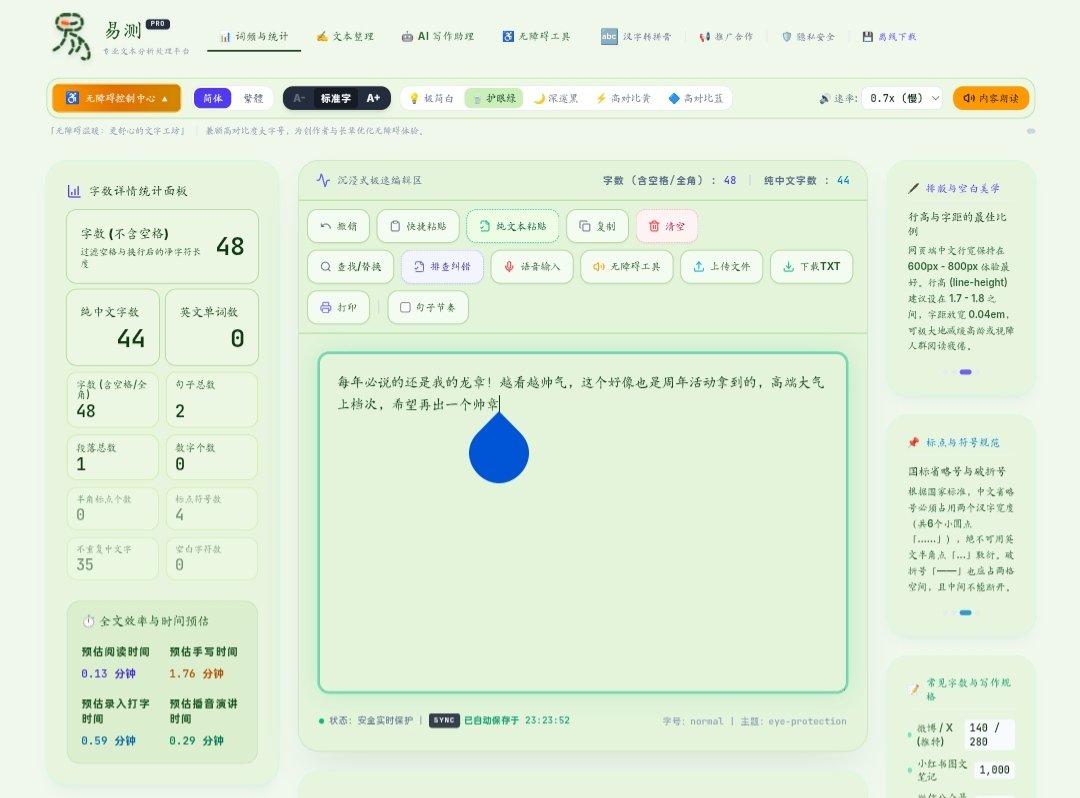
Task: Select 标准字 font size
Action: click(335, 98)
